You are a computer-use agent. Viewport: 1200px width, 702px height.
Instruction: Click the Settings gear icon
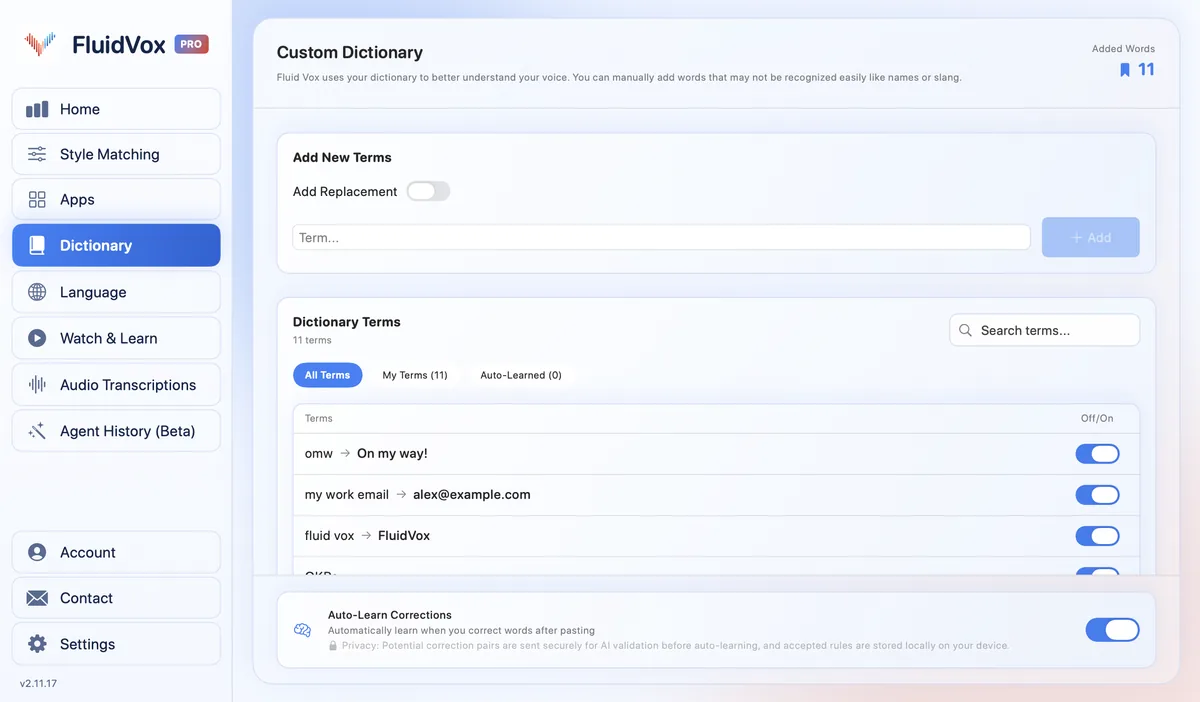(37, 644)
